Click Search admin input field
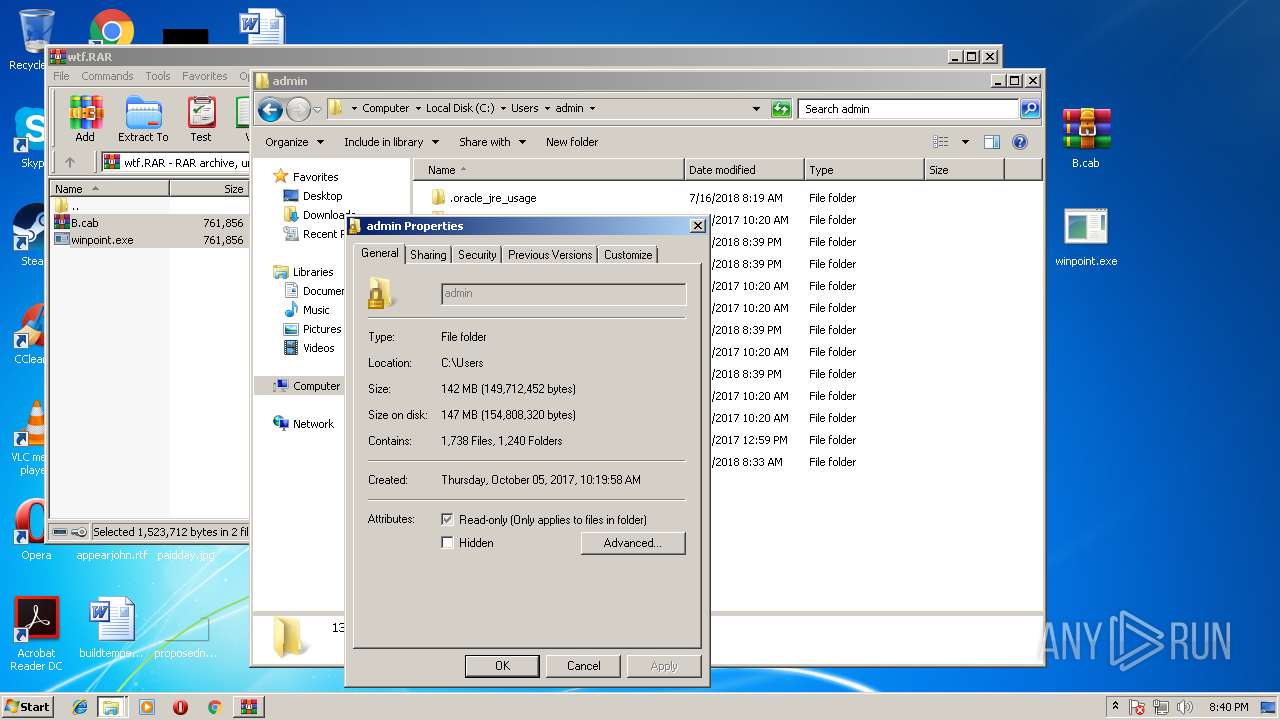The height and width of the screenshot is (720, 1280). point(910,109)
